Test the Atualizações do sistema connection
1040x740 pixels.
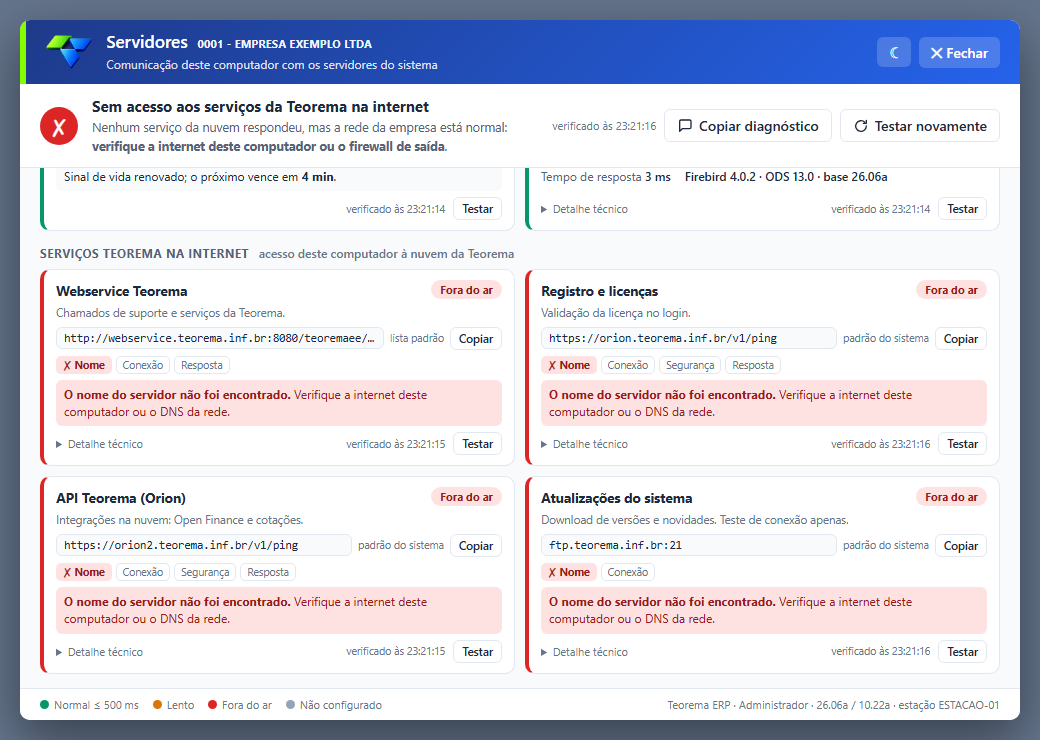click(962, 652)
